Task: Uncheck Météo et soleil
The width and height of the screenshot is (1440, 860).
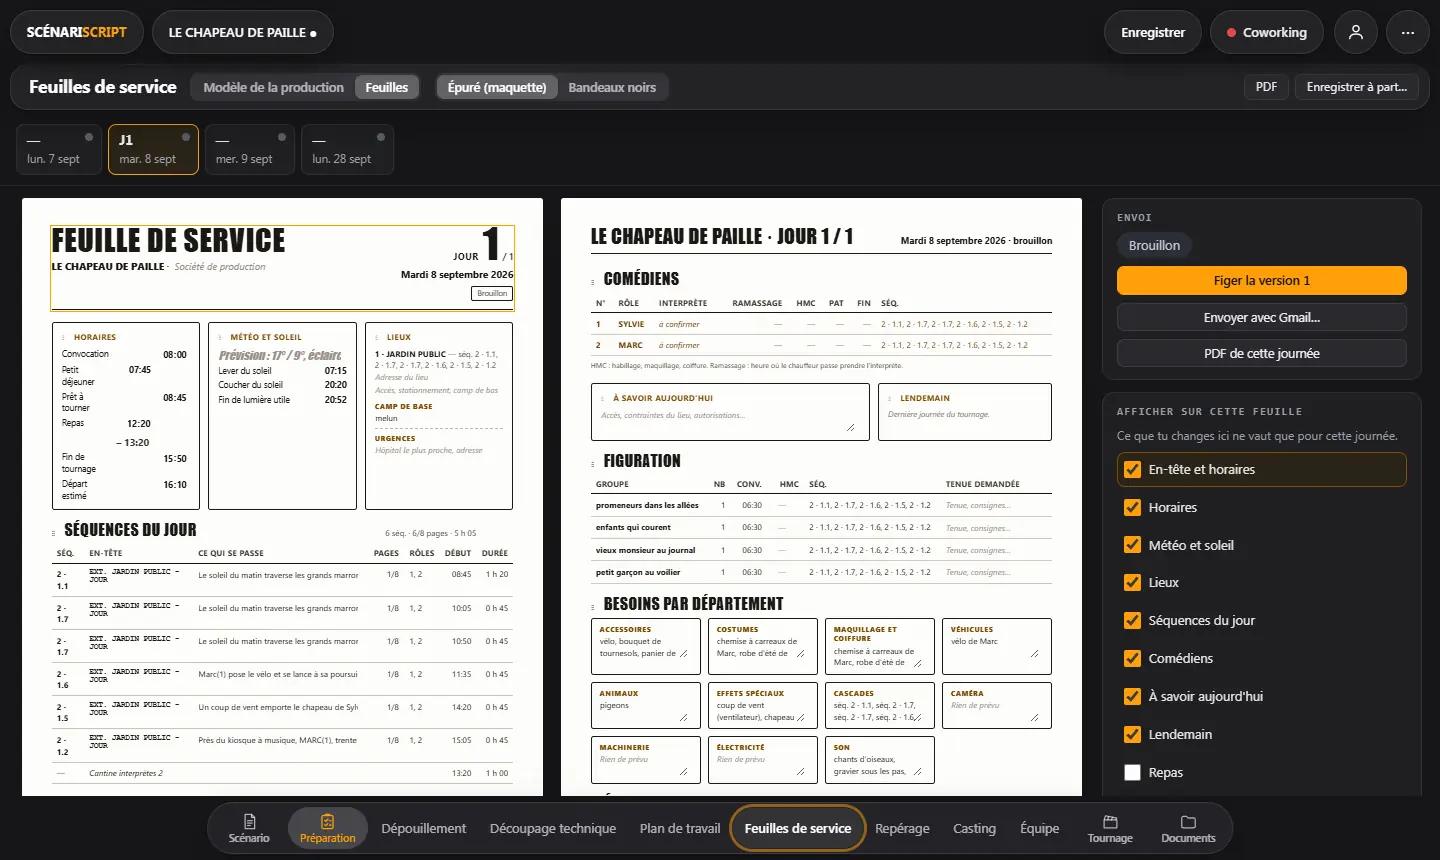Action: click(x=1133, y=545)
